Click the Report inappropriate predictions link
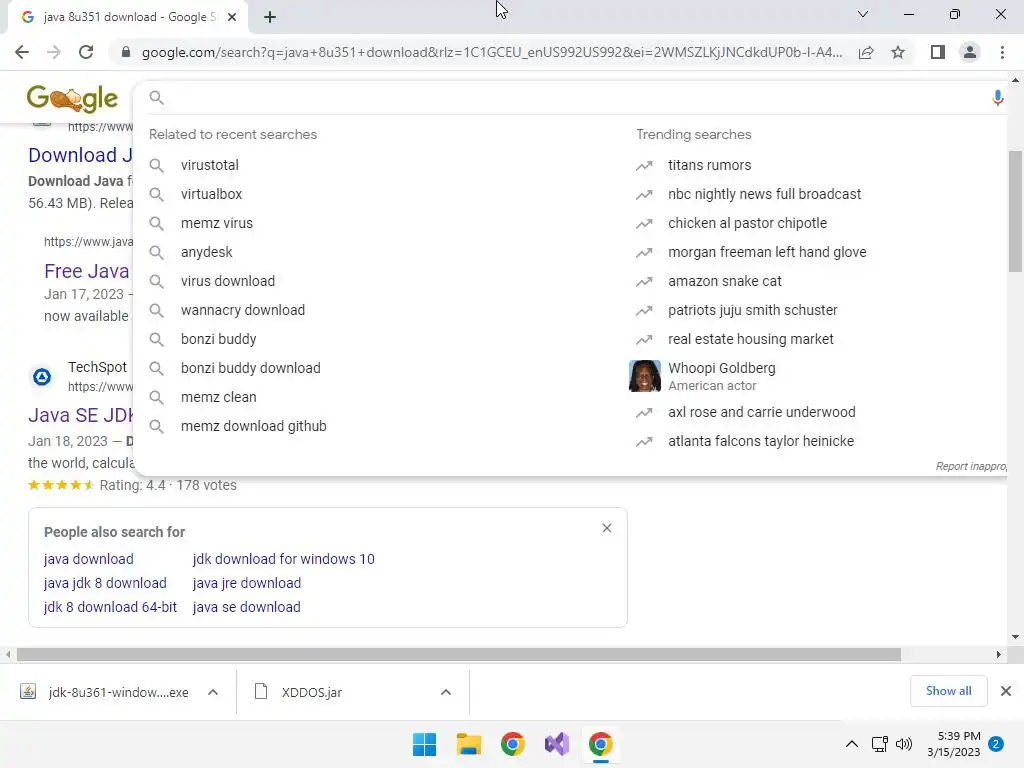This screenshot has width=1024, height=768. click(971, 466)
